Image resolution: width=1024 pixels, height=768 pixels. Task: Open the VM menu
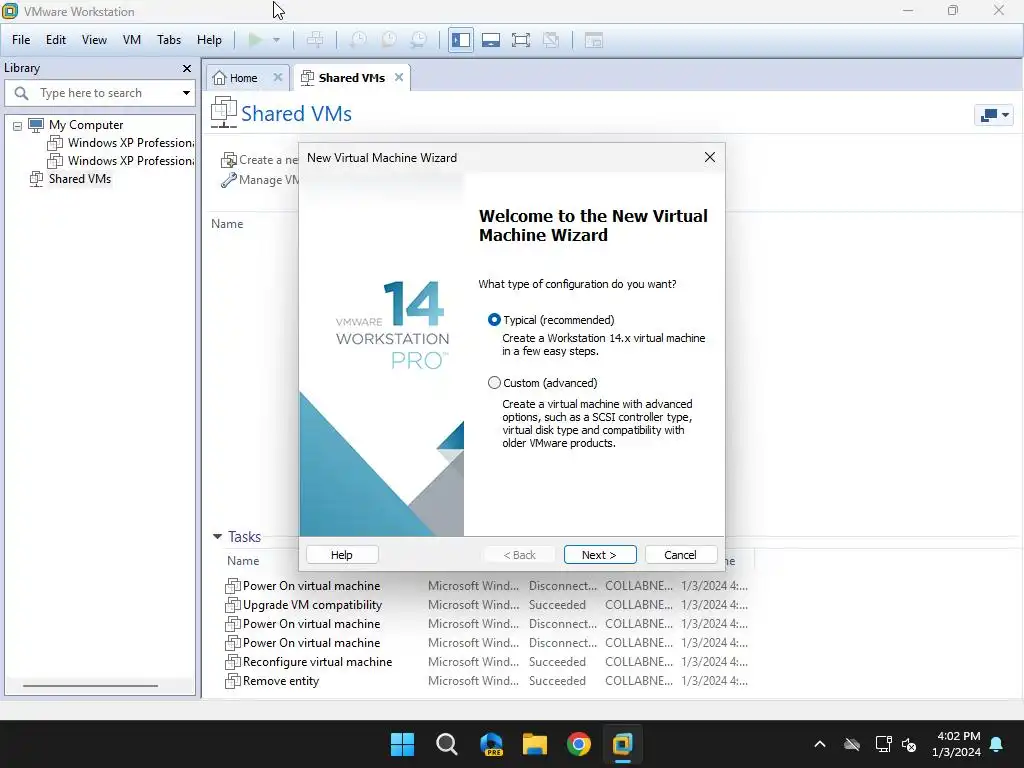click(x=132, y=40)
